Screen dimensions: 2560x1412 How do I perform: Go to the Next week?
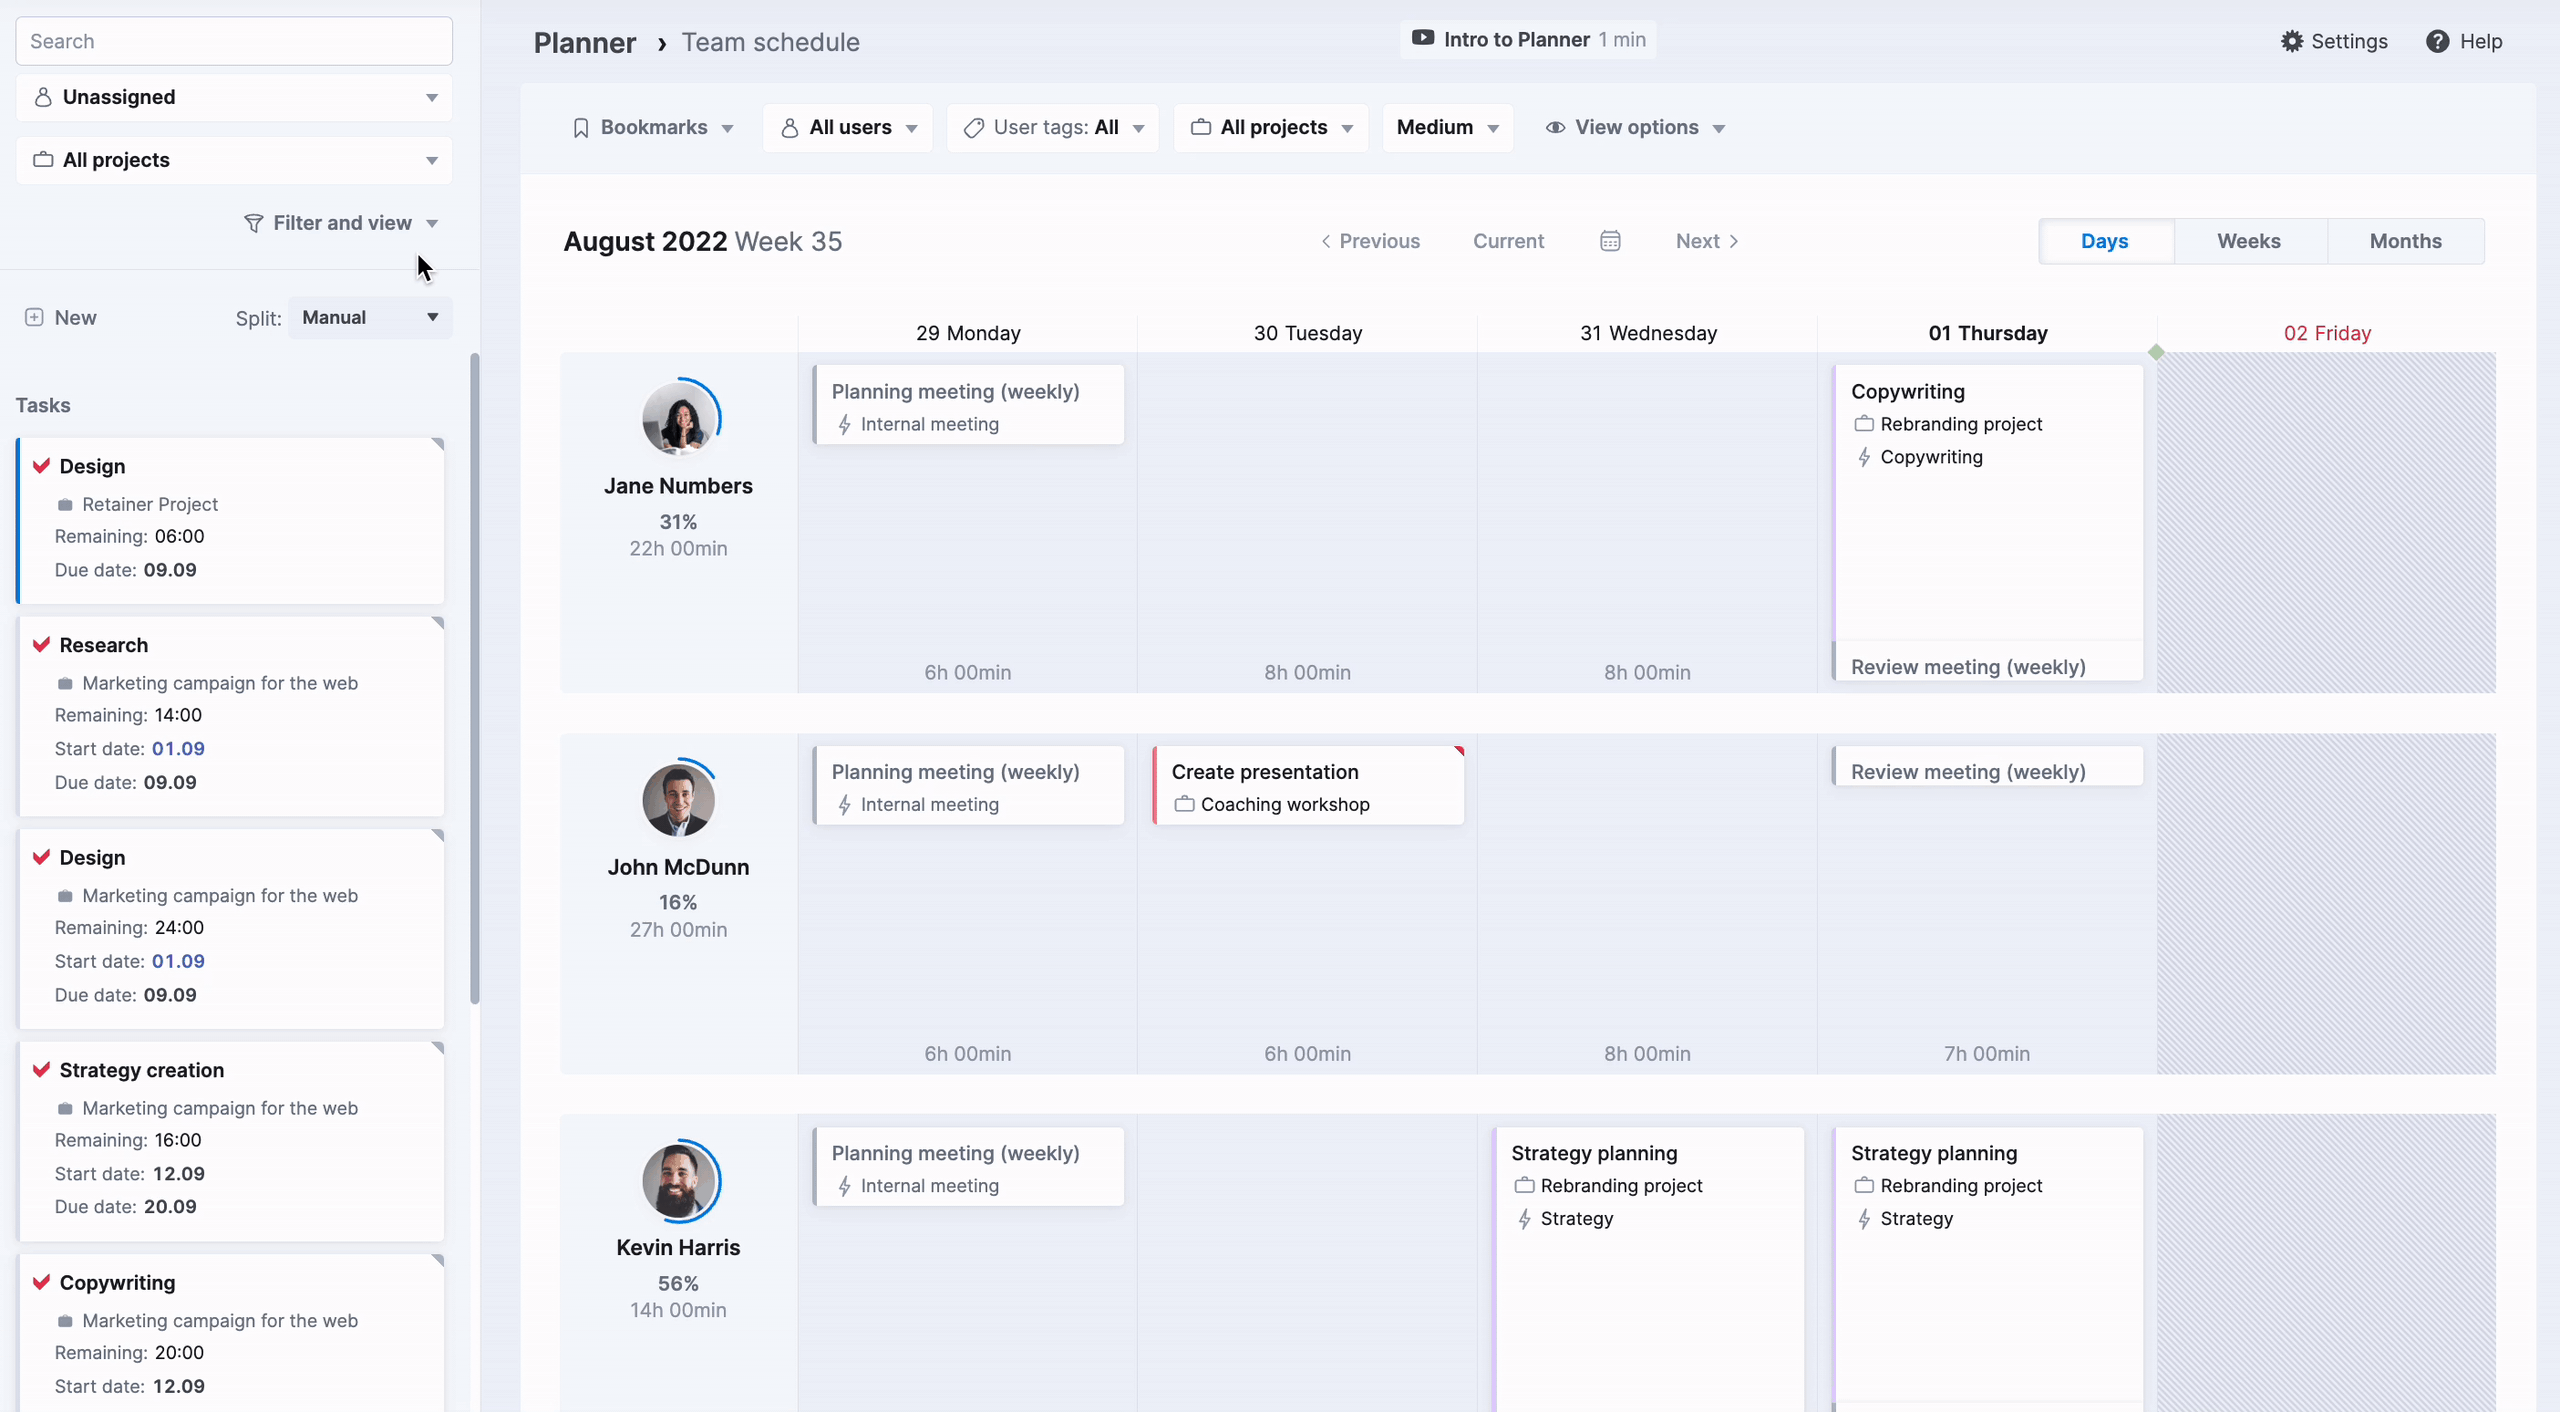point(1707,241)
